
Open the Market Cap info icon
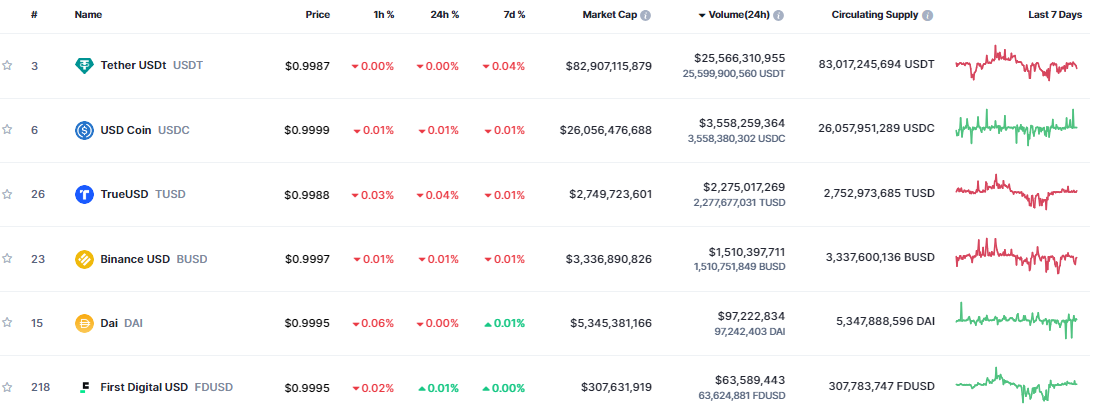[x=646, y=16]
